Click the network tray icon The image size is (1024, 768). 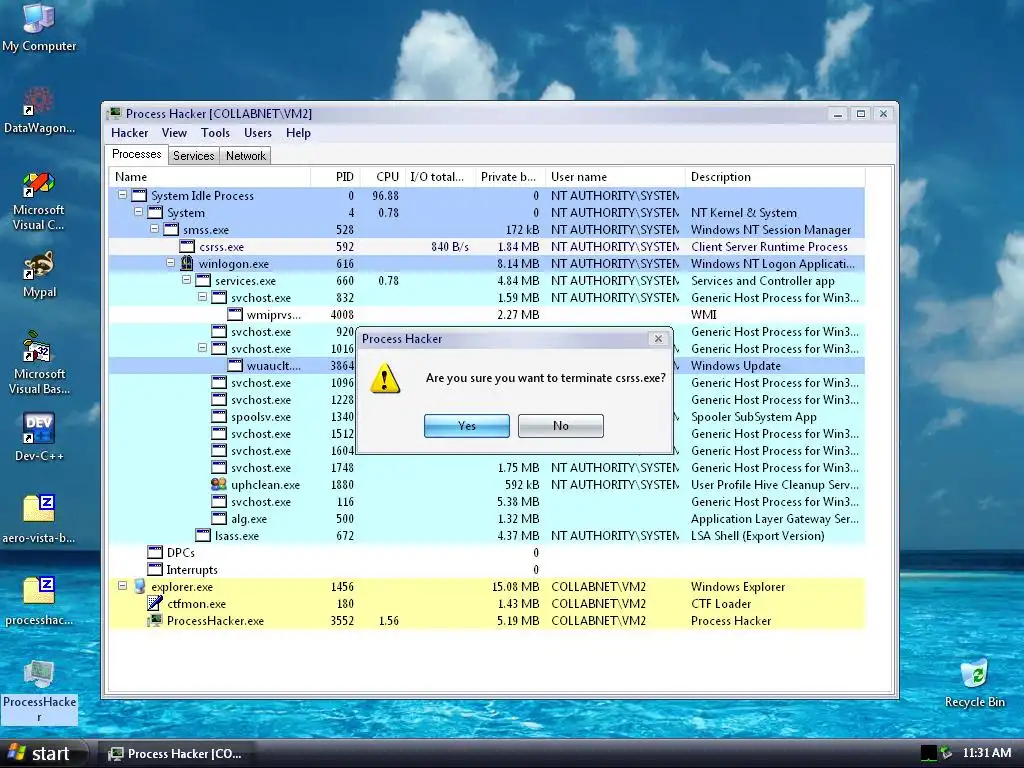[x=946, y=753]
